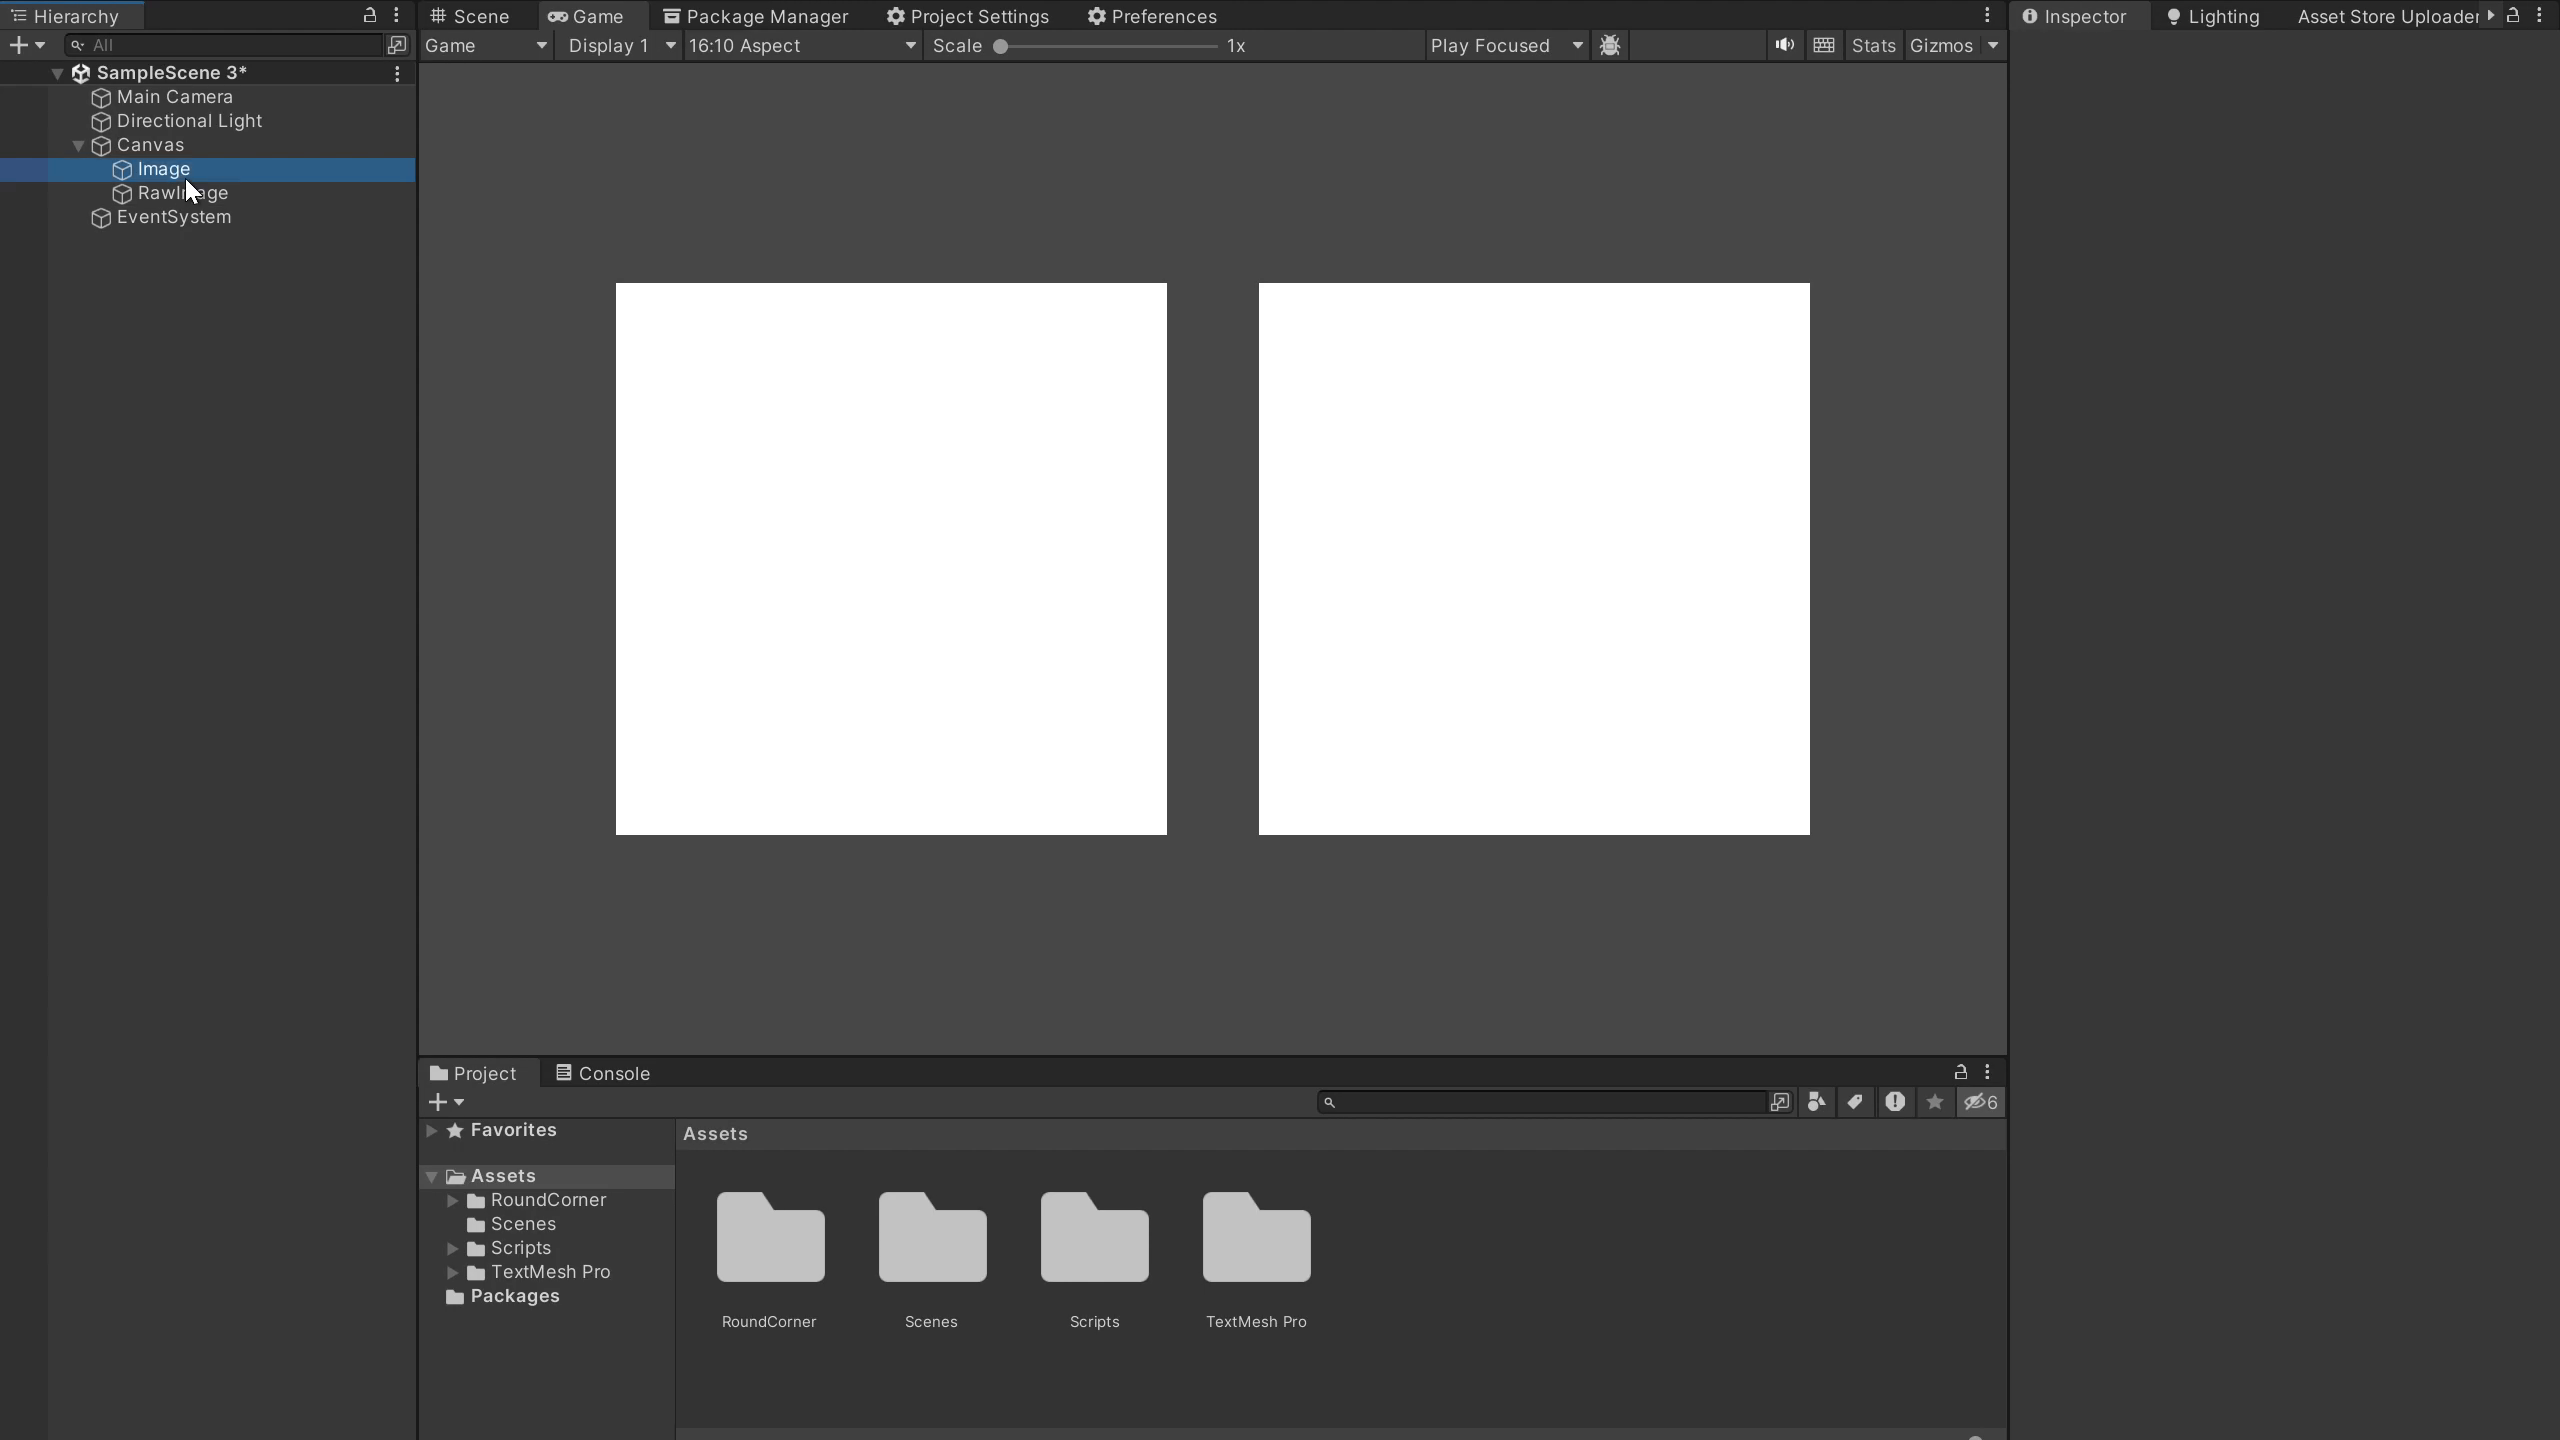The width and height of the screenshot is (2560, 1440).
Task: Open the Preferences tab
Action: (1152, 16)
